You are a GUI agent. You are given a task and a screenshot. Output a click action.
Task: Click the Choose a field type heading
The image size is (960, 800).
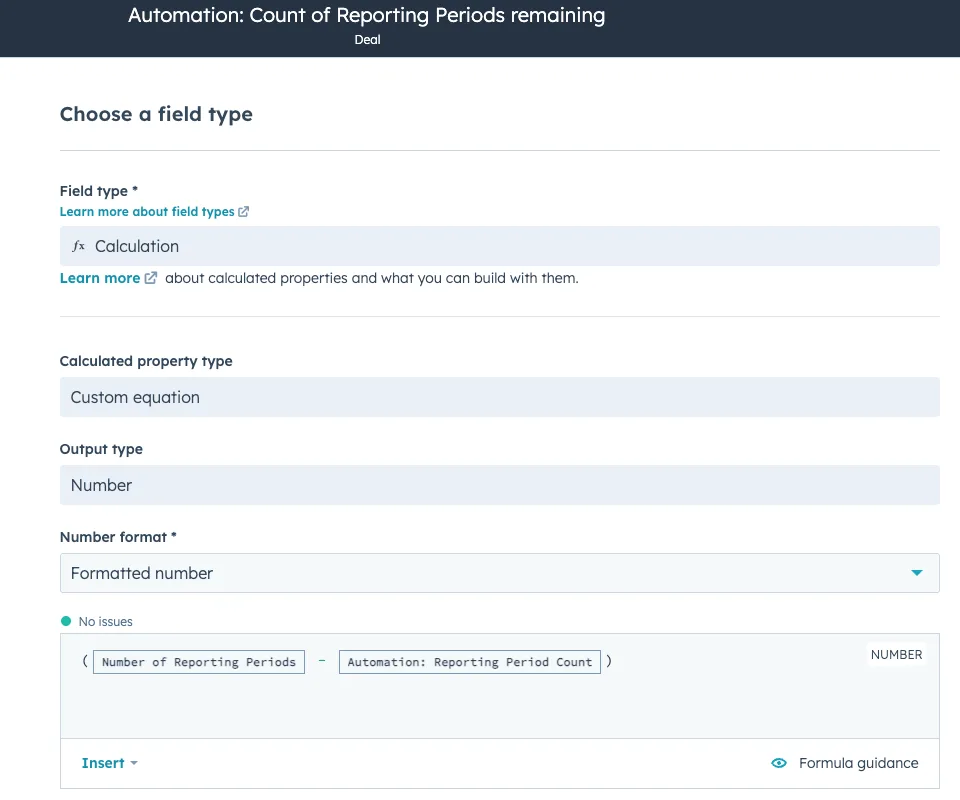(156, 114)
